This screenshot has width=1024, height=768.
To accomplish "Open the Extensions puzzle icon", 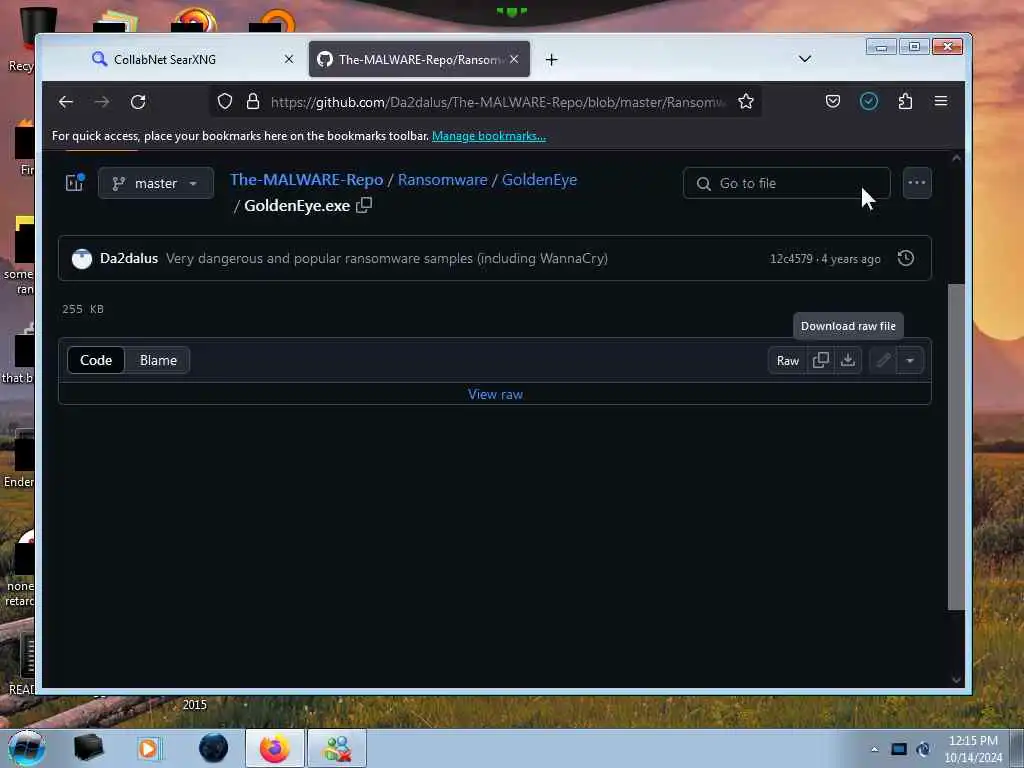I will click(905, 101).
